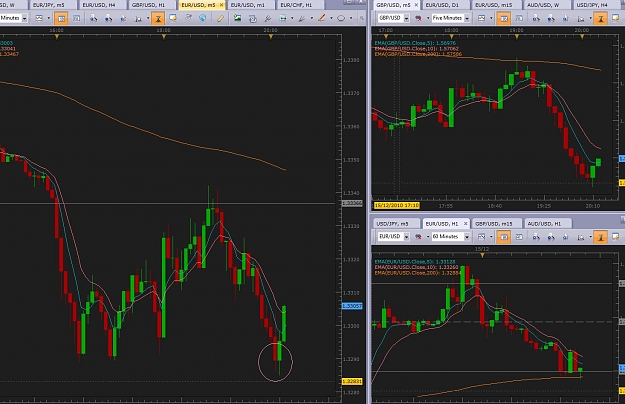Image resolution: width=625 pixels, height=404 pixels.
Task: Click the chart magnifier icon in the EUR/USD H1 toolbar
Action: [x=581, y=237]
